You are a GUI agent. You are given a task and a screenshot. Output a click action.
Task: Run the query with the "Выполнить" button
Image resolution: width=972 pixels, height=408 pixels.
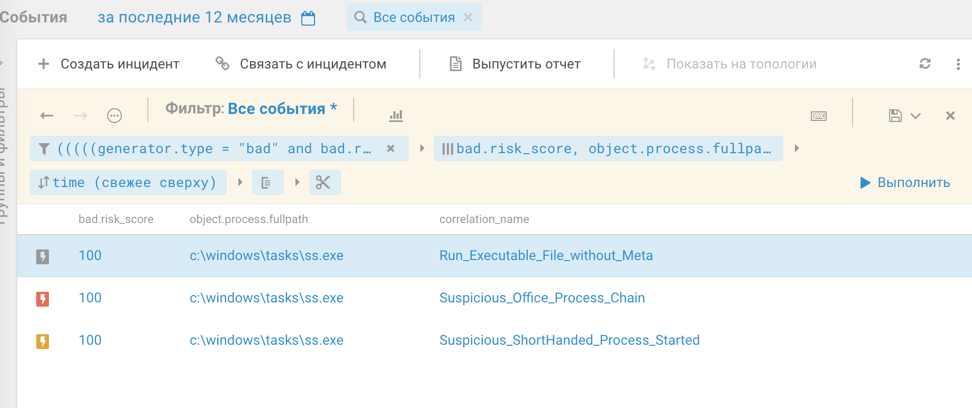tap(904, 183)
